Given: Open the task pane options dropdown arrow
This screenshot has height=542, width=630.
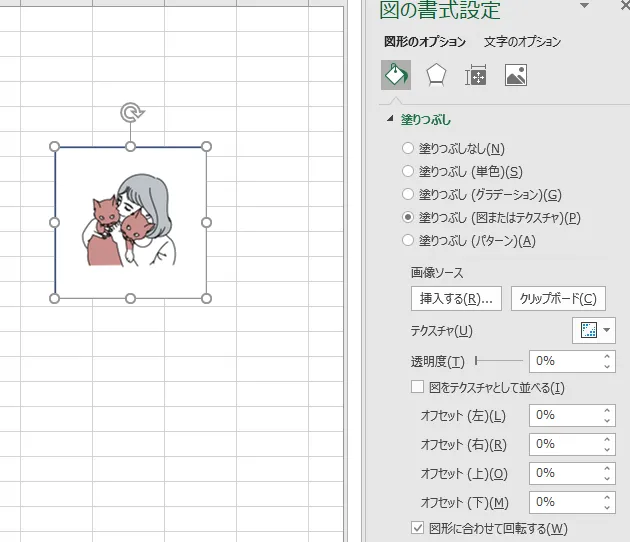Looking at the screenshot, I should 585,6.
